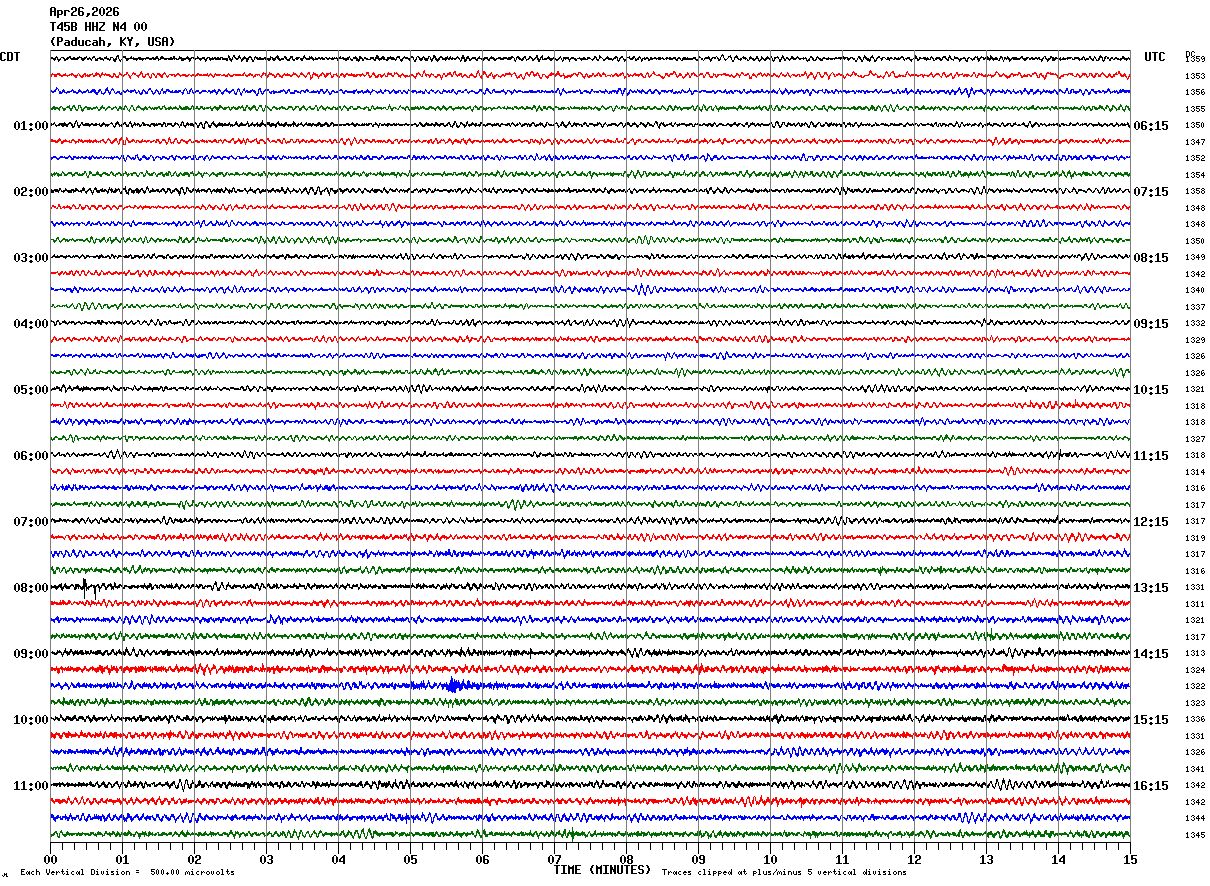
Task: Click the CDT column header
Action: click(10, 57)
